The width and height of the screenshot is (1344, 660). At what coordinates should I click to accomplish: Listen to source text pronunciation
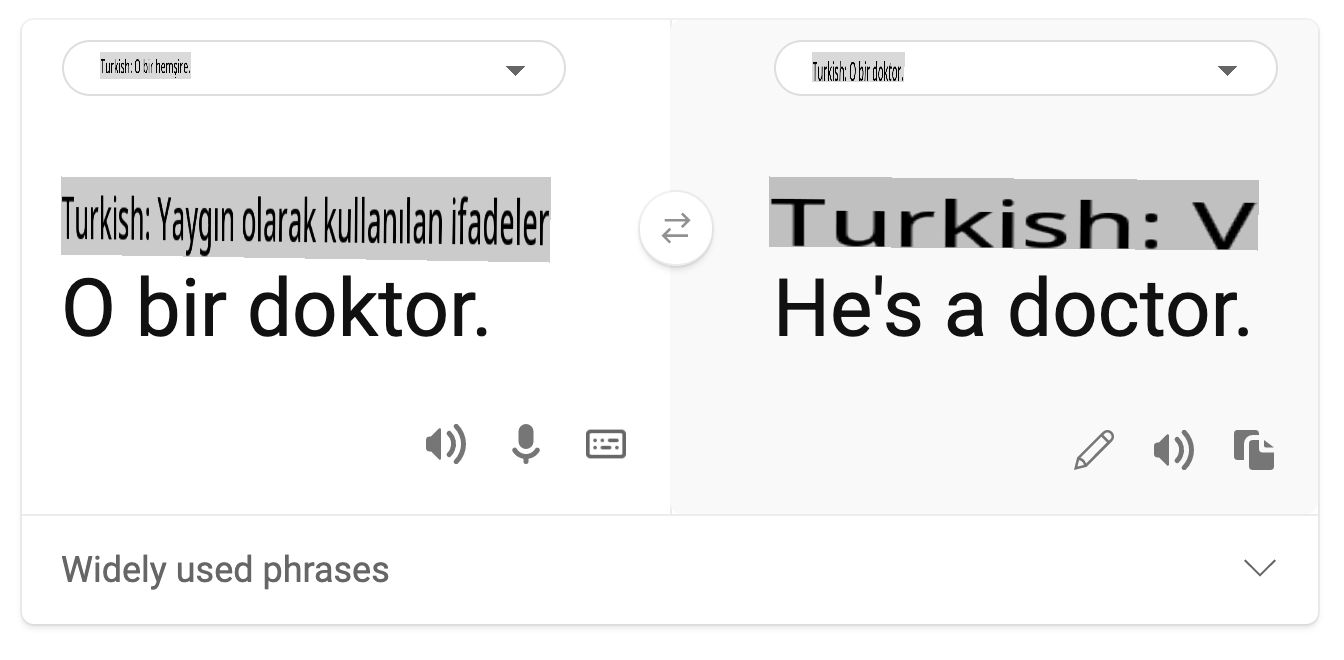(x=446, y=444)
